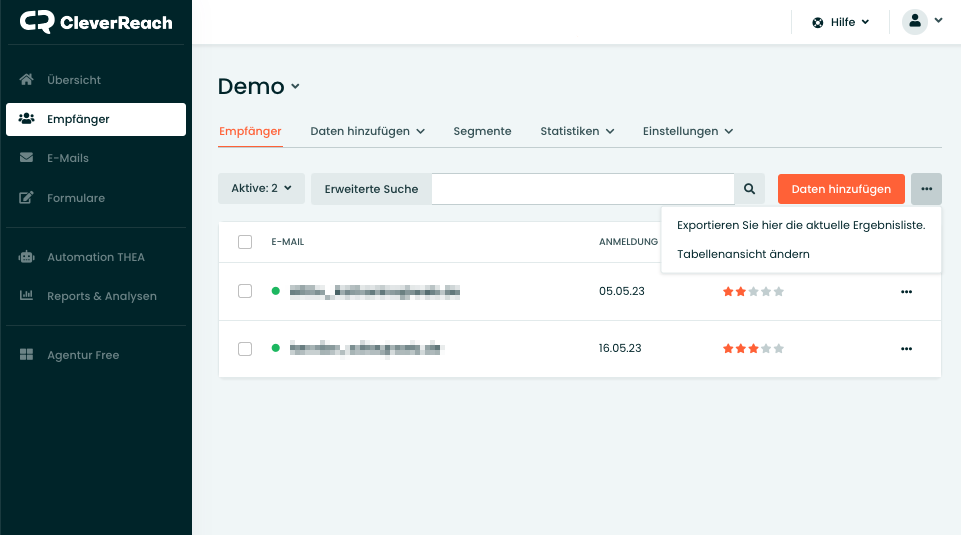Open Übersicht via the home icon
The image size is (961, 535).
pyautogui.click(x=26, y=80)
